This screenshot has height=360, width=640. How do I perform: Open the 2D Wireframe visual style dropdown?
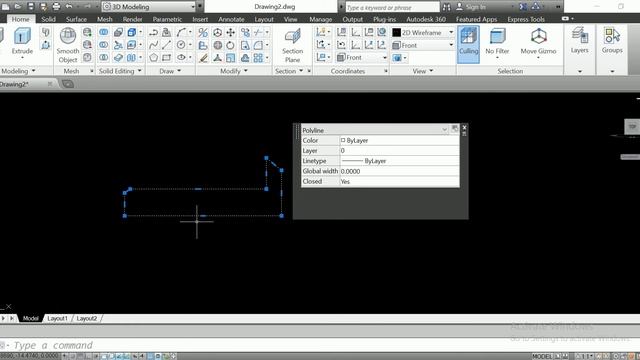(423, 32)
